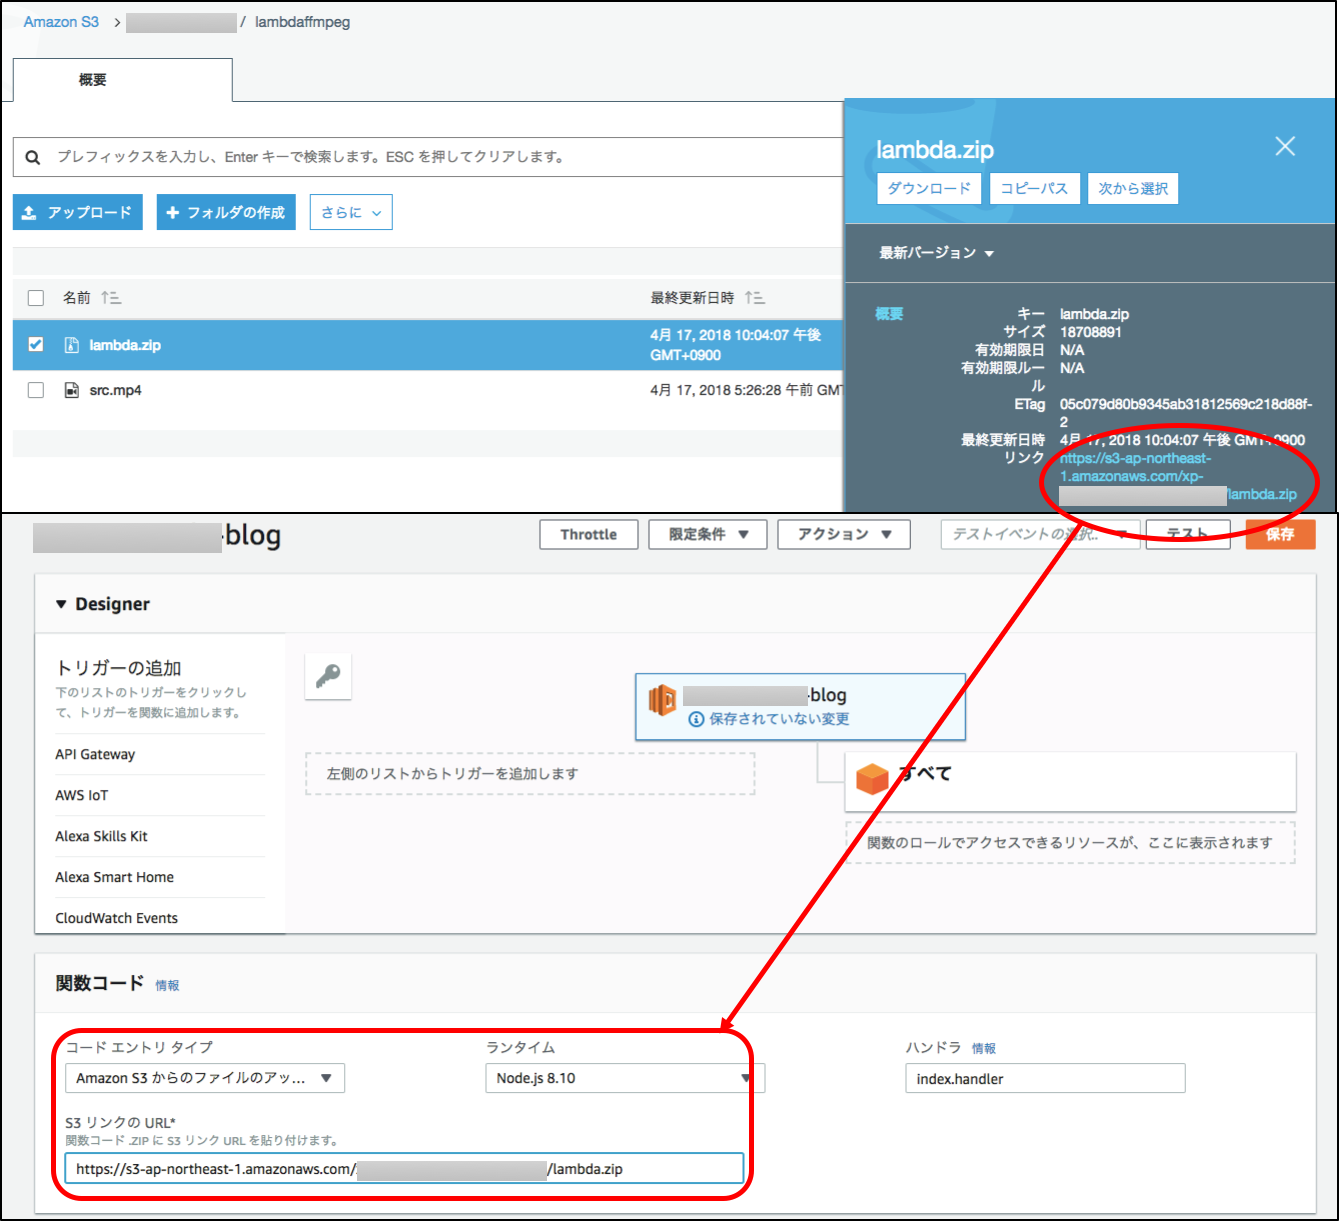
Task: Open the アクション dropdown
Action: coord(844,534)
